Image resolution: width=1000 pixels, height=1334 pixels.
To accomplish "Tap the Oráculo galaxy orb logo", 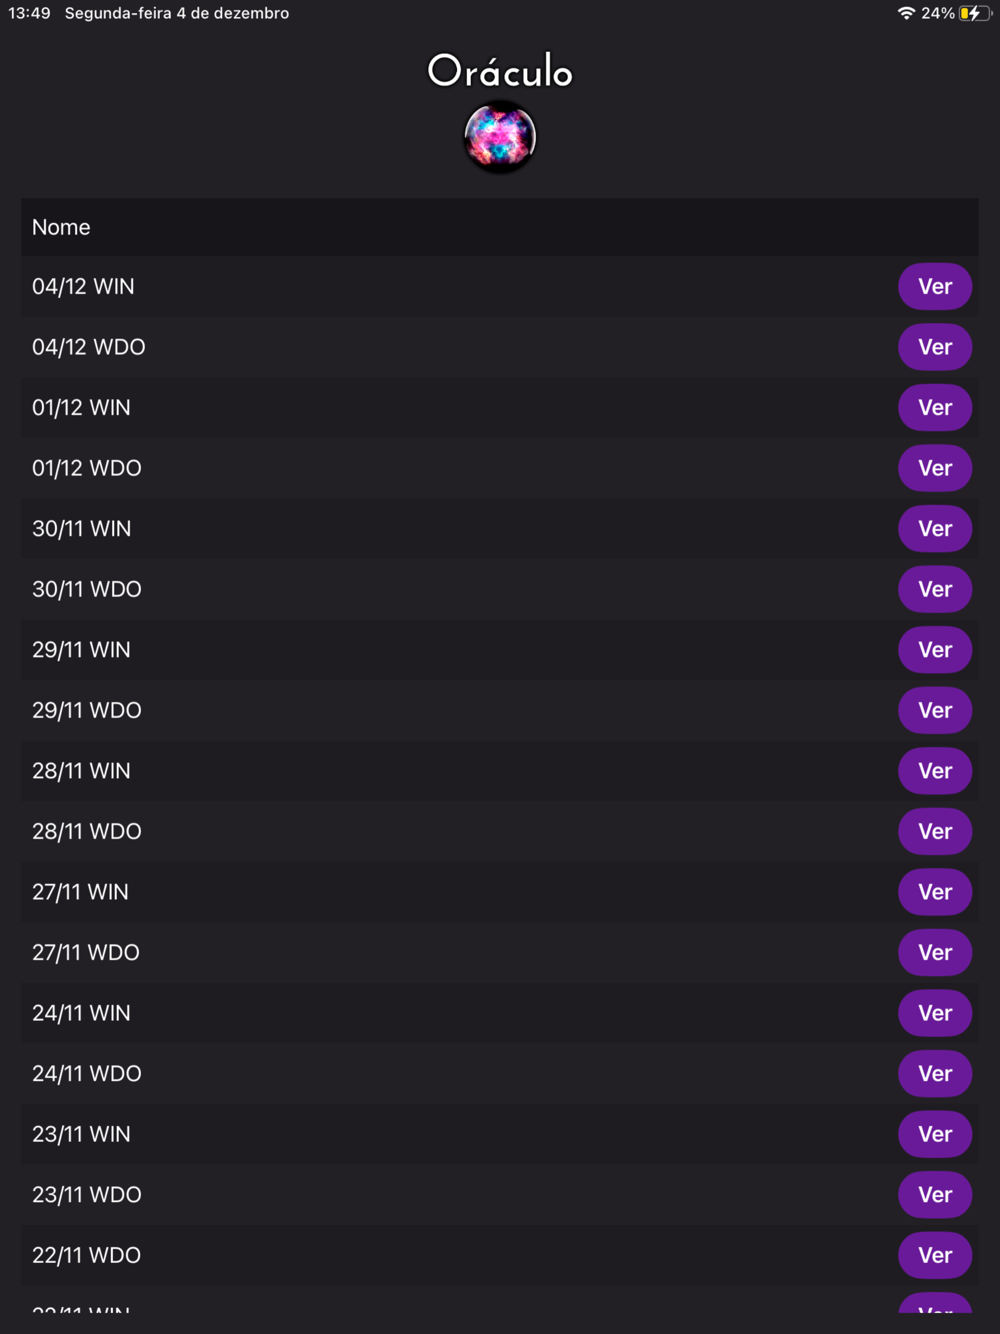I will [500, 137].
